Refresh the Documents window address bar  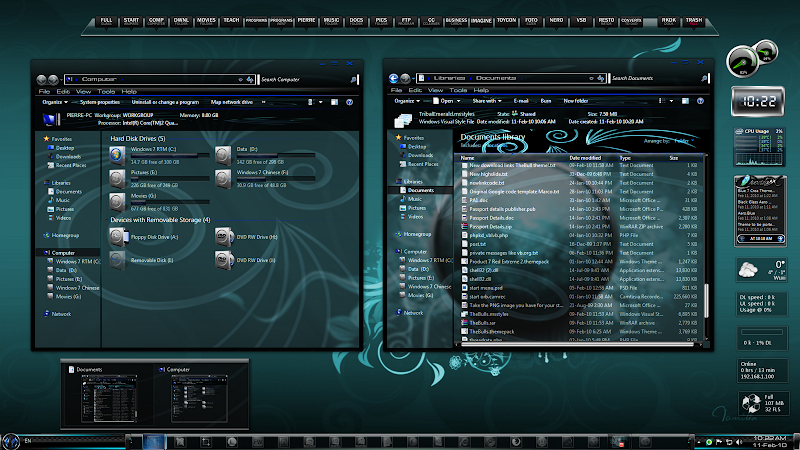pyautogui.click(x=601, y=79)
